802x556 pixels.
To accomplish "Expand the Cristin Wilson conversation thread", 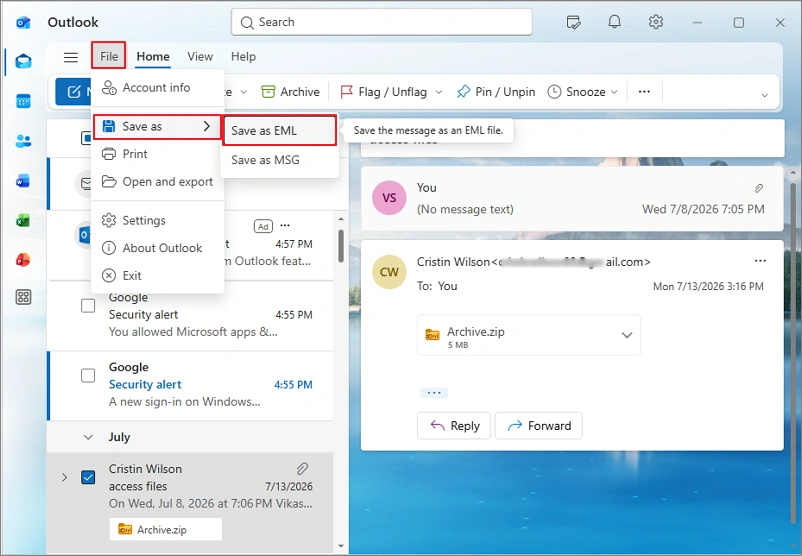I will (x=64, y=477).
